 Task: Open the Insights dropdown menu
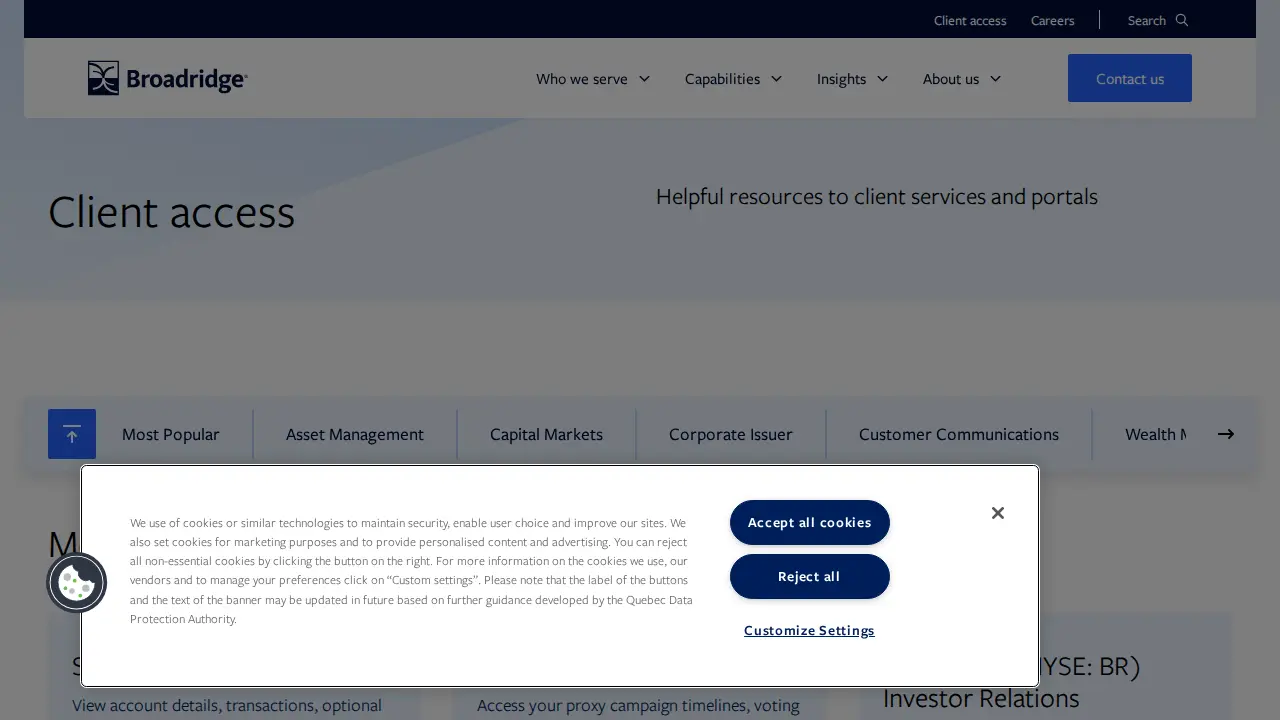(852, 78)
